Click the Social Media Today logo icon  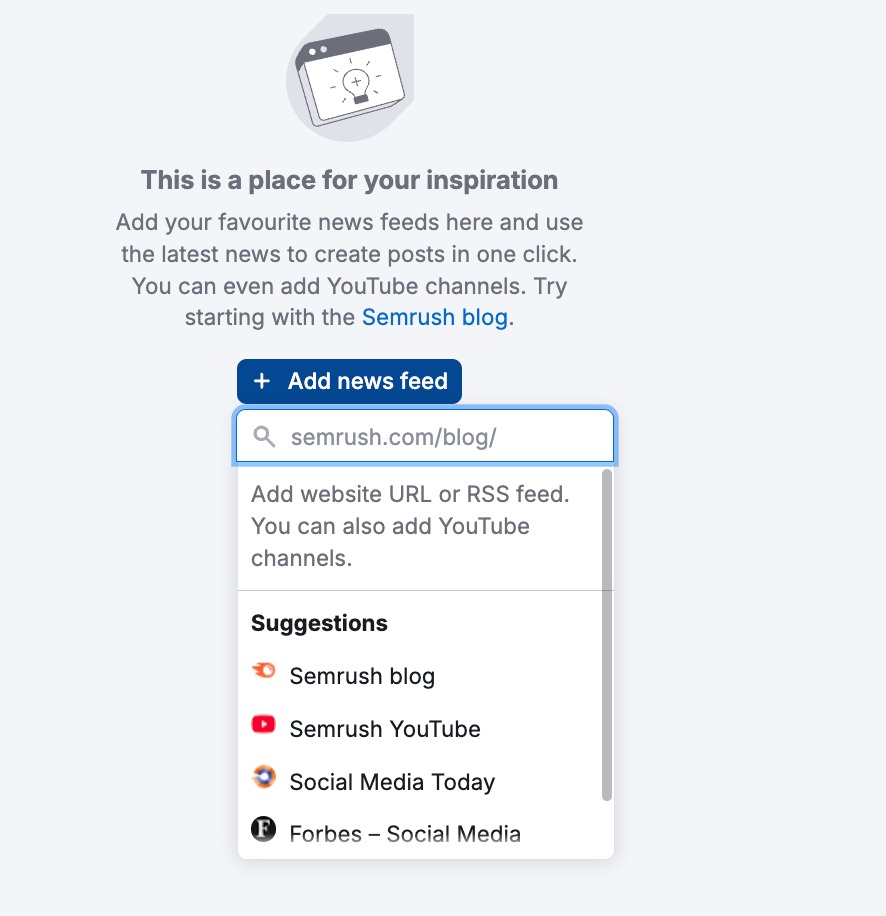(264, 777)
